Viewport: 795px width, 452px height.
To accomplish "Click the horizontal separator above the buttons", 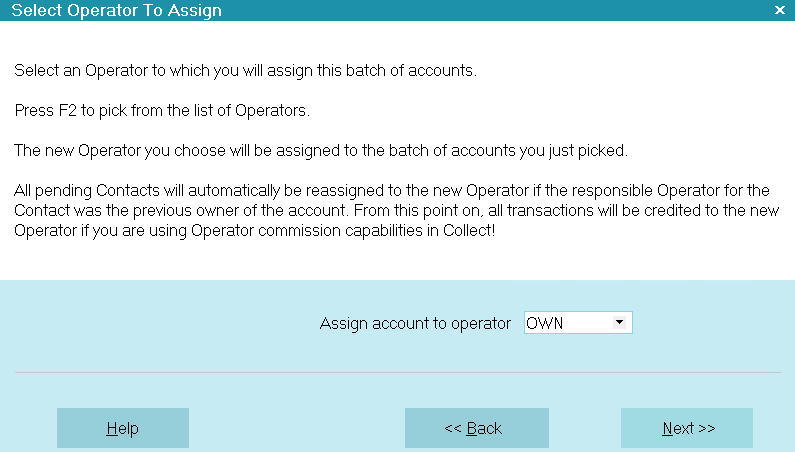I will (398, 372).
